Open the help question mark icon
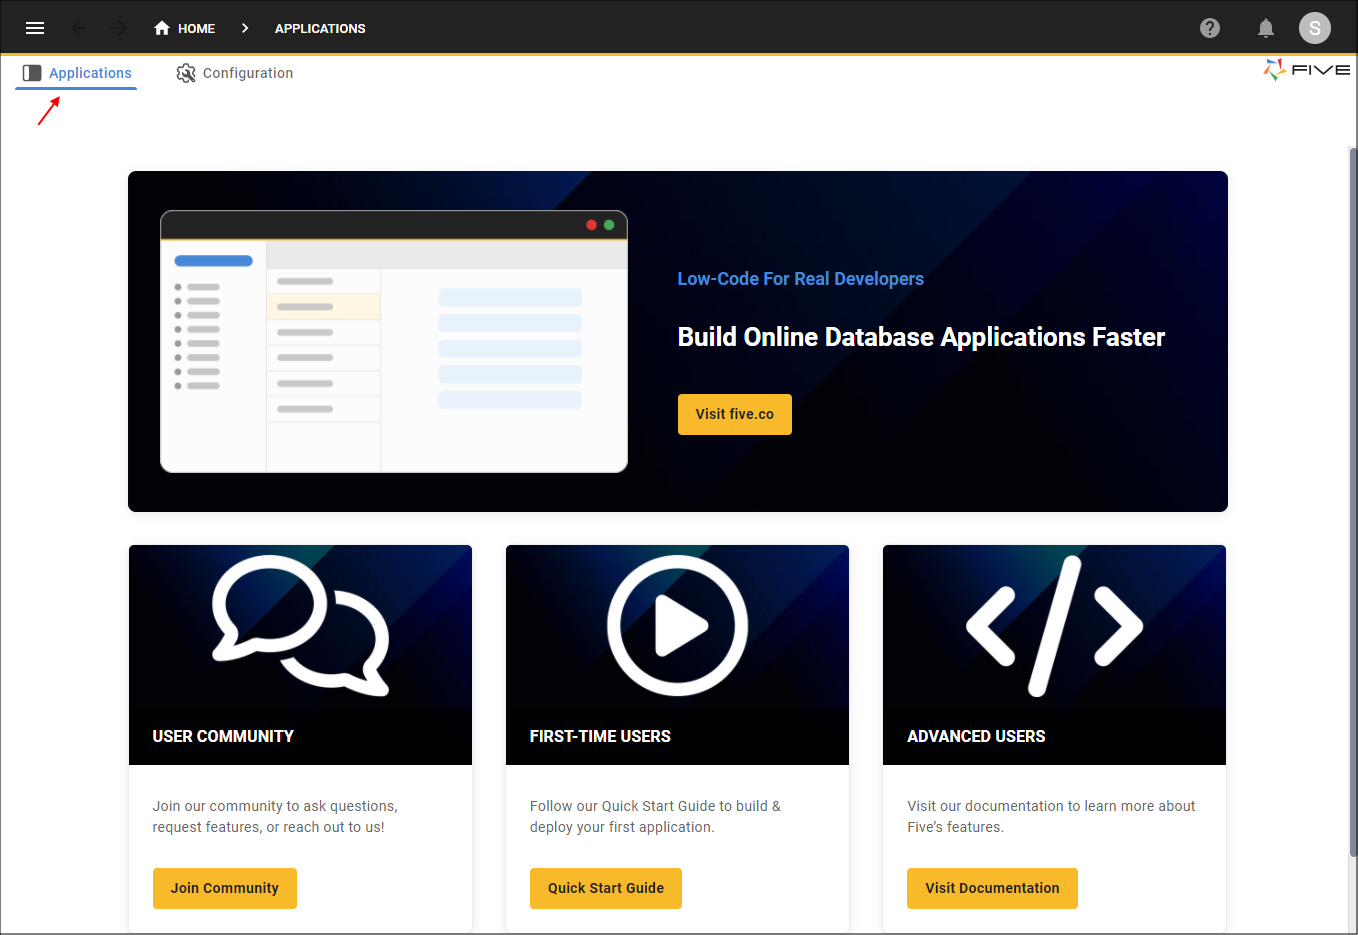 (x=1210, y=28)
